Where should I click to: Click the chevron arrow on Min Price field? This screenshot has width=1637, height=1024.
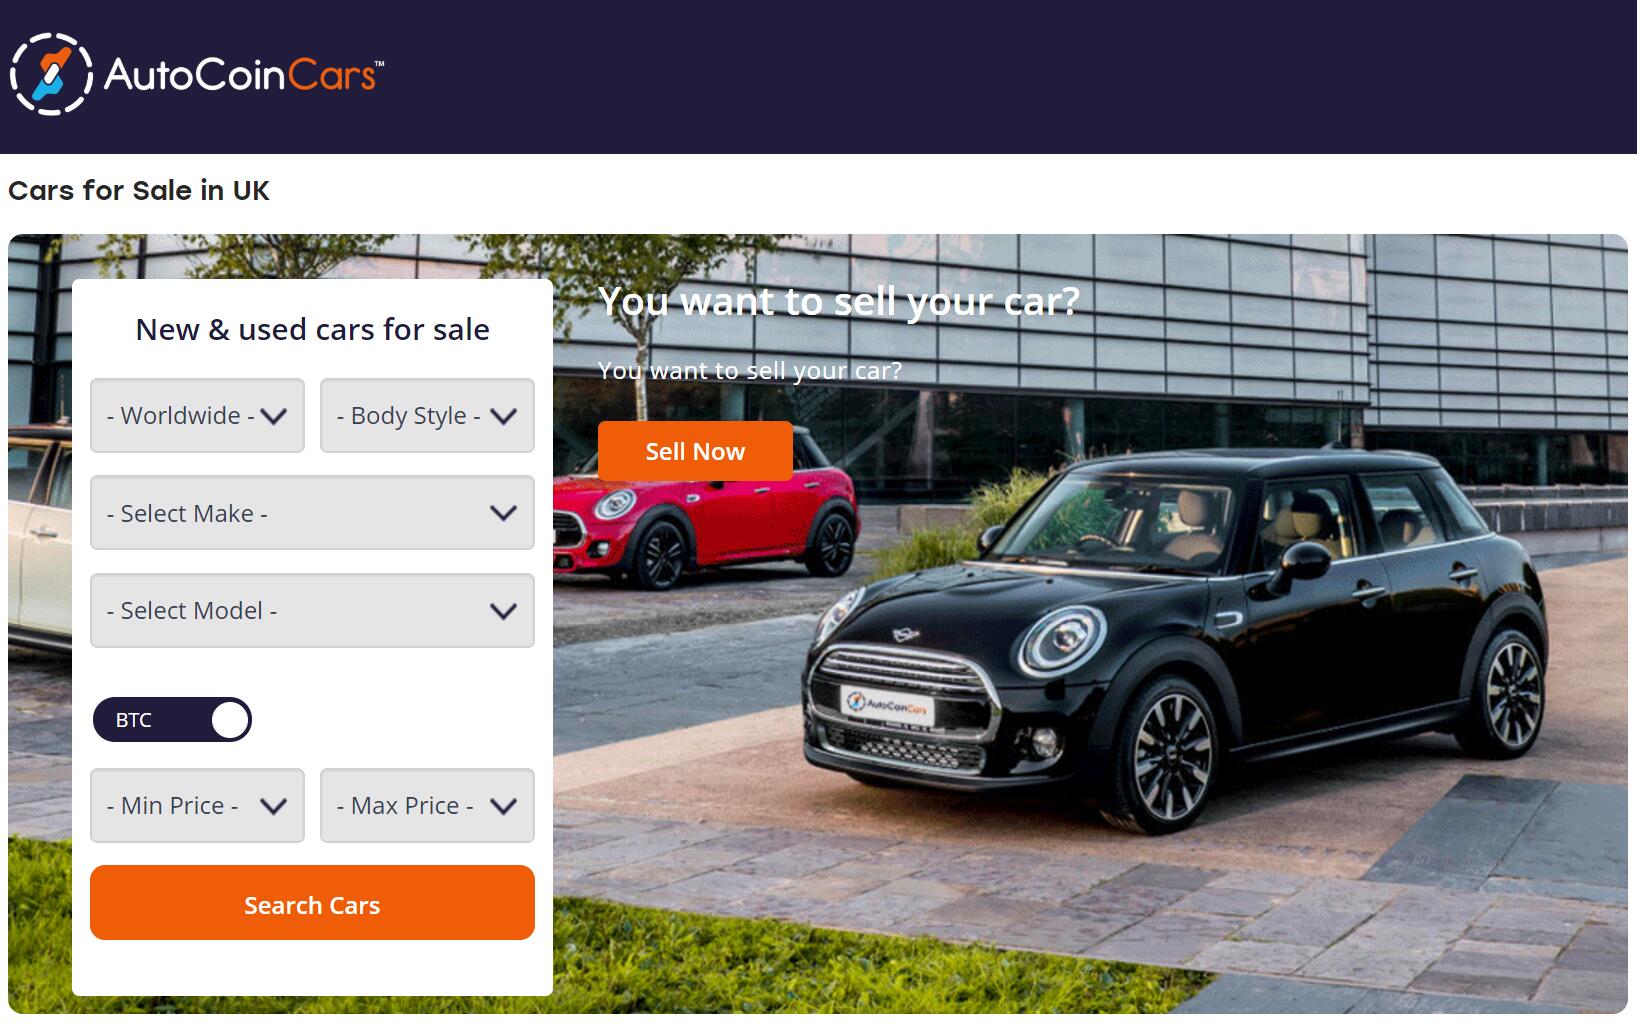click(273, 806)
